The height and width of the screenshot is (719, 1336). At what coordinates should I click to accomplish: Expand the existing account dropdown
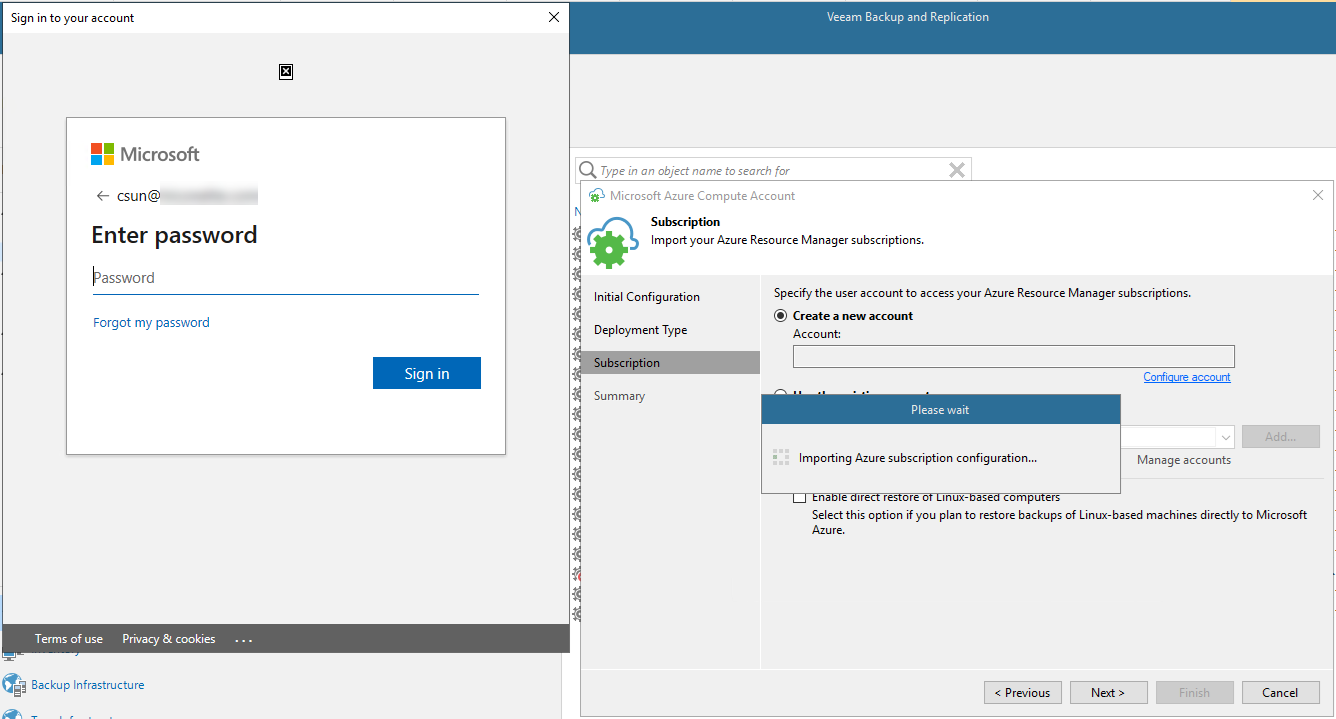(1227, 437)
